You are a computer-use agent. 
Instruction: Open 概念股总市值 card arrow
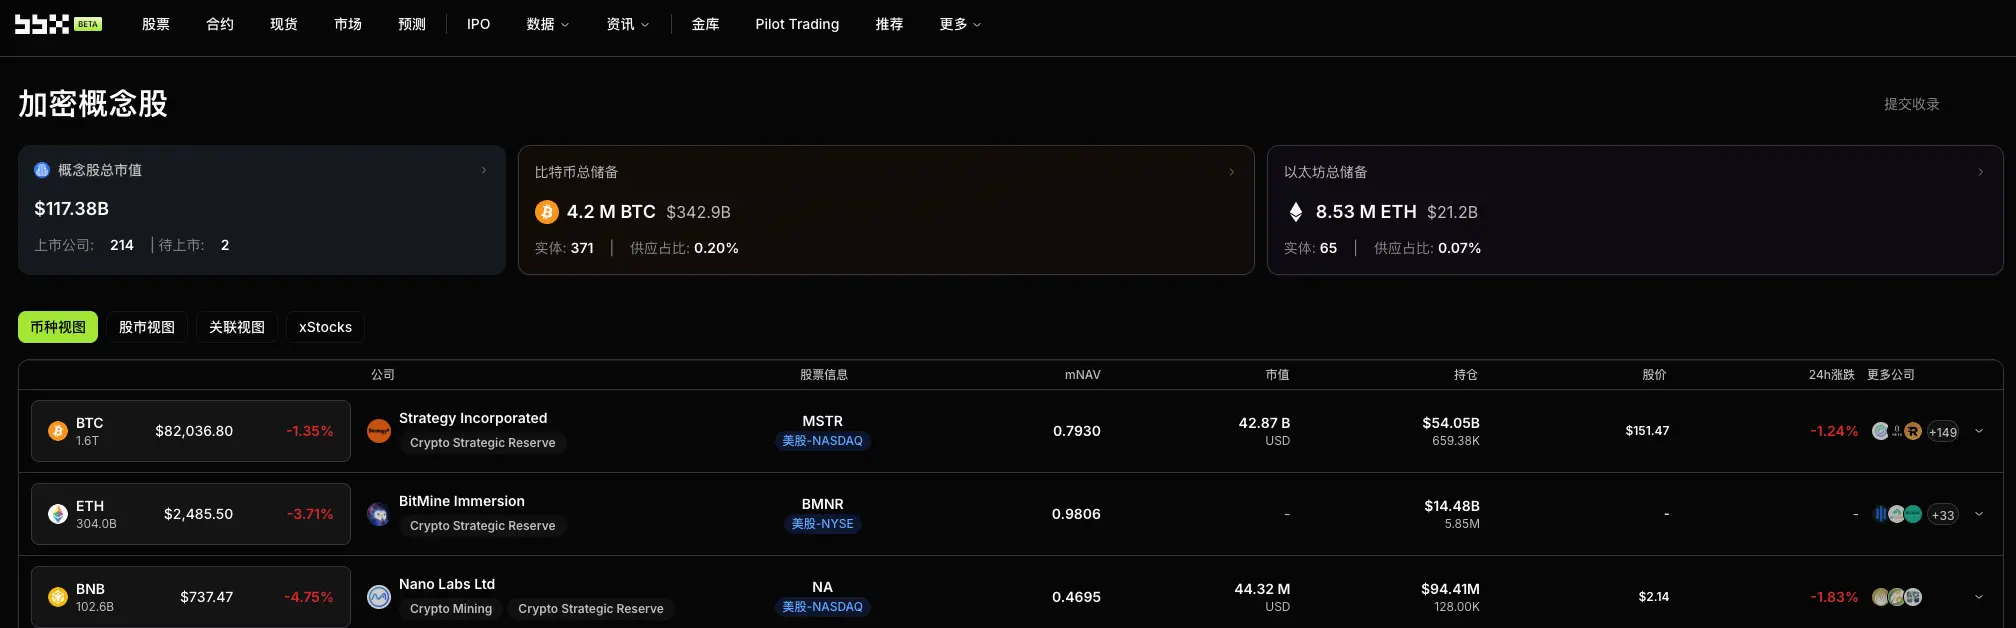tap(484, 170)
